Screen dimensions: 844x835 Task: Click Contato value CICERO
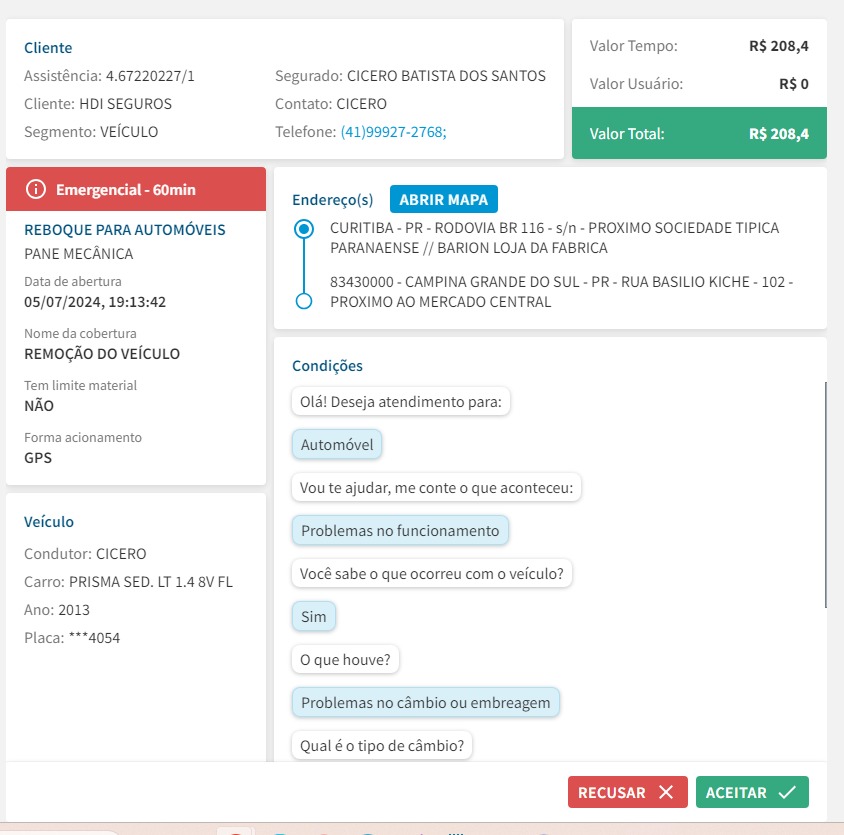click(x=361, y=104)
